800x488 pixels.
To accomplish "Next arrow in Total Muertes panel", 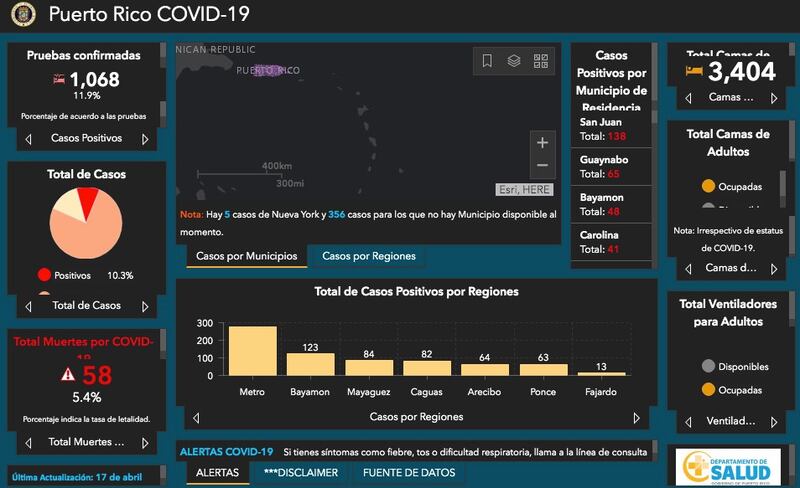I will pyautogui.click(x=145, y=443).
